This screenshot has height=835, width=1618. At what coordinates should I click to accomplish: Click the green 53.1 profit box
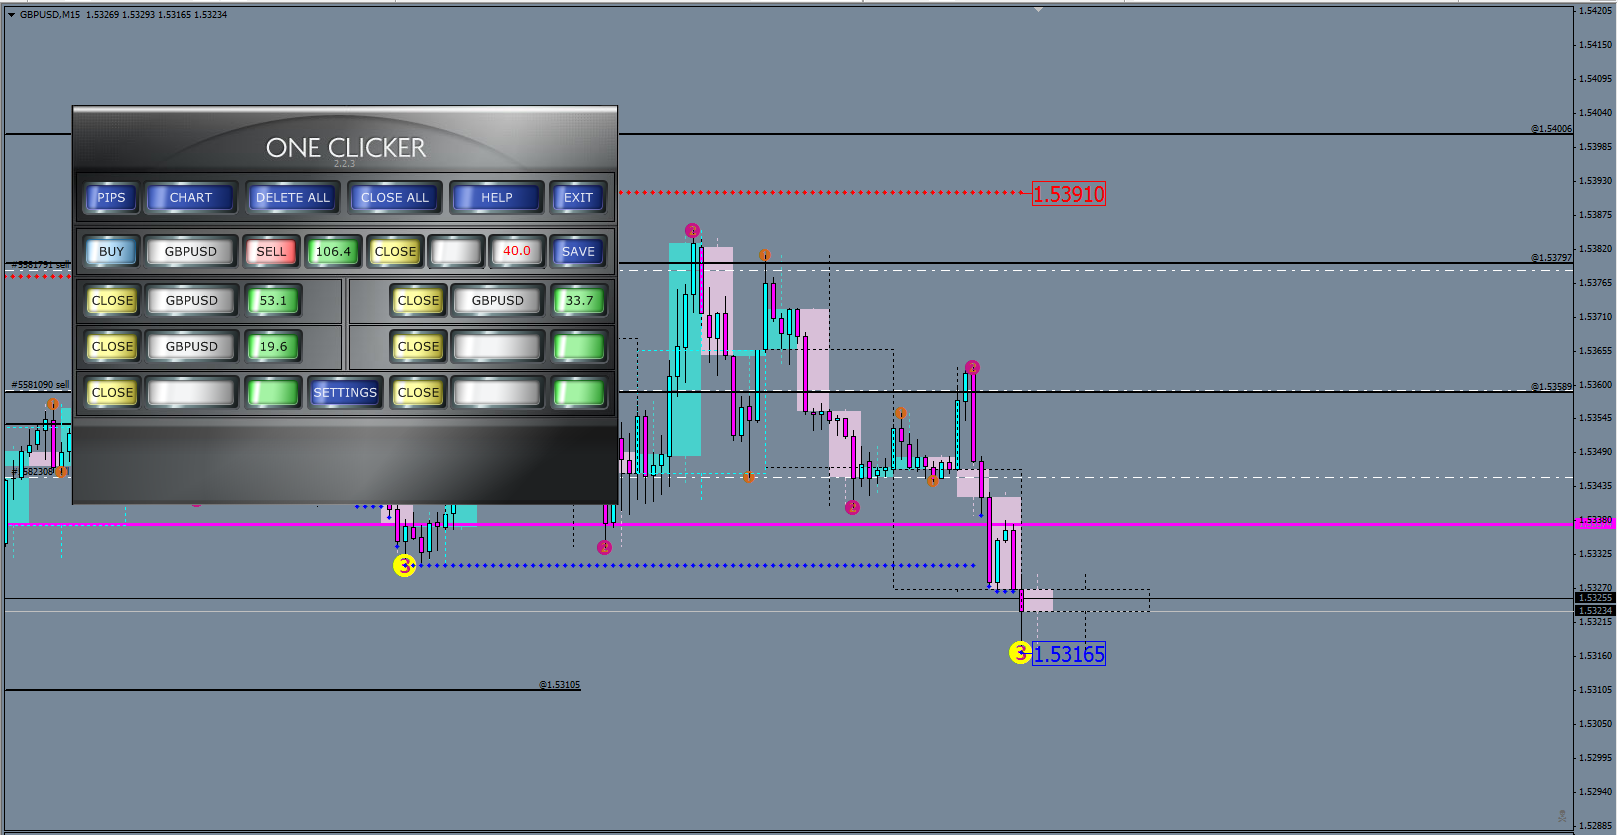pyautogui.click(x=273, y=300)
